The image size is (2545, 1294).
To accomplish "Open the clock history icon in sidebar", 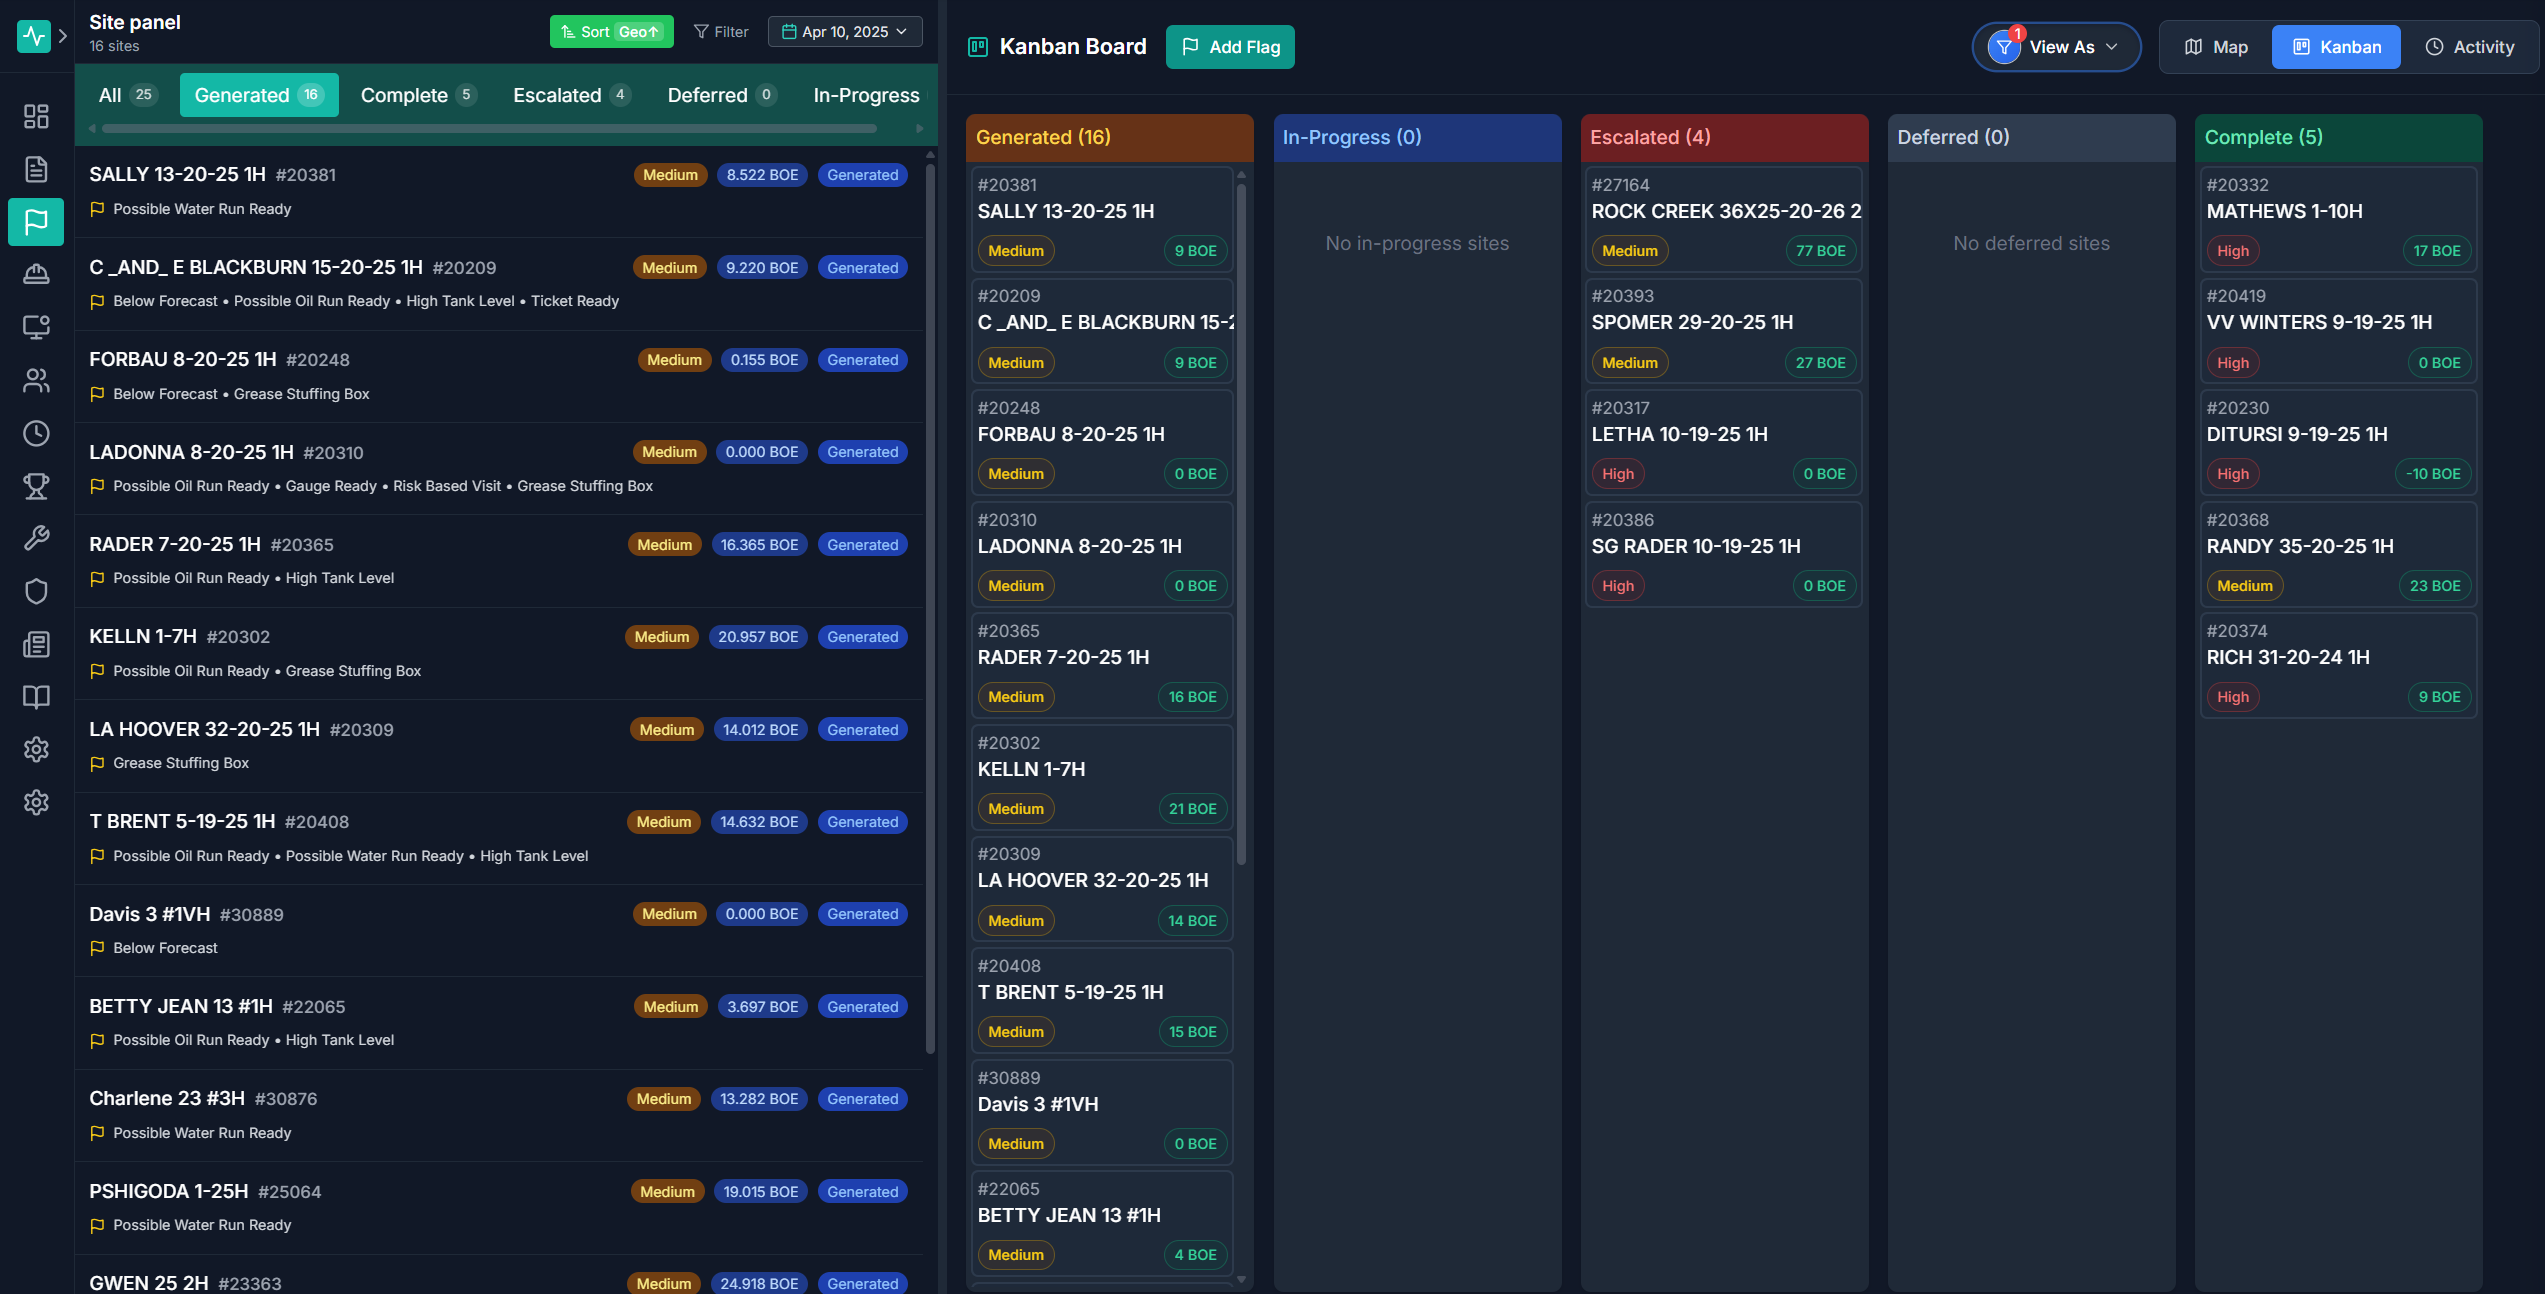I will pyautogui.click(x=37, y=433).
